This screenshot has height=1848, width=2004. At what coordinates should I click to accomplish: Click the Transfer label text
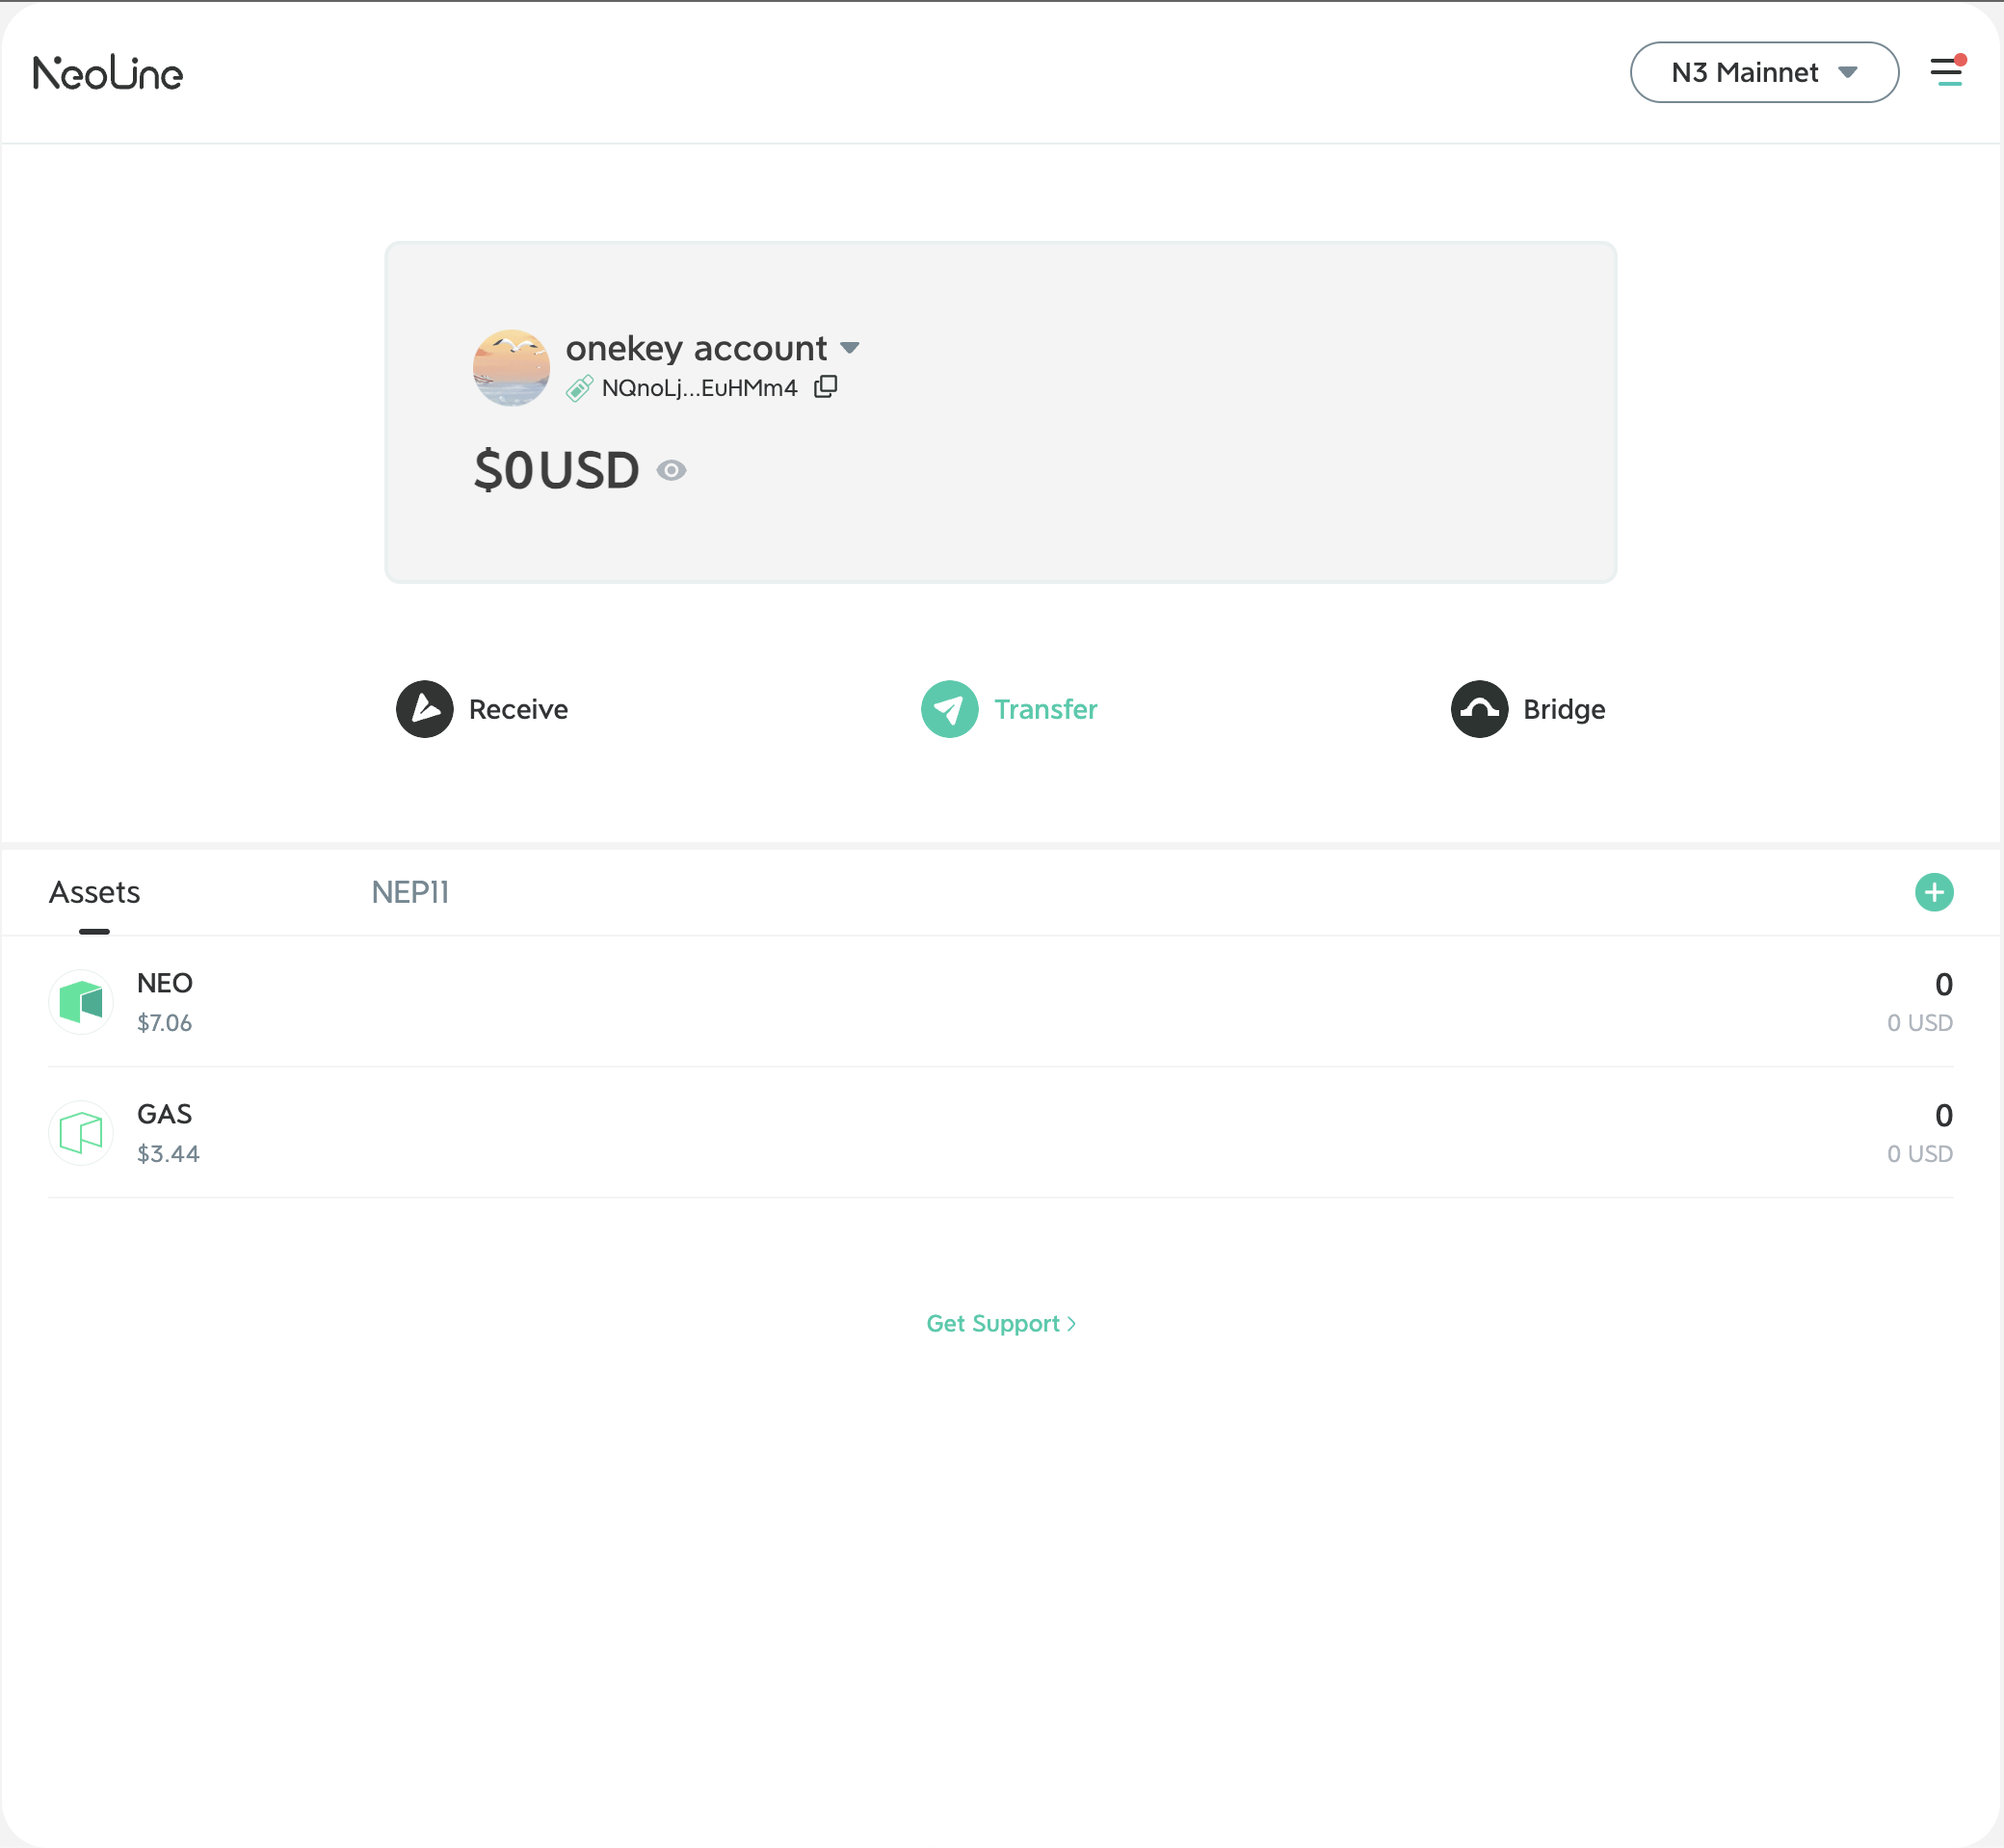tap(1045, 709)
